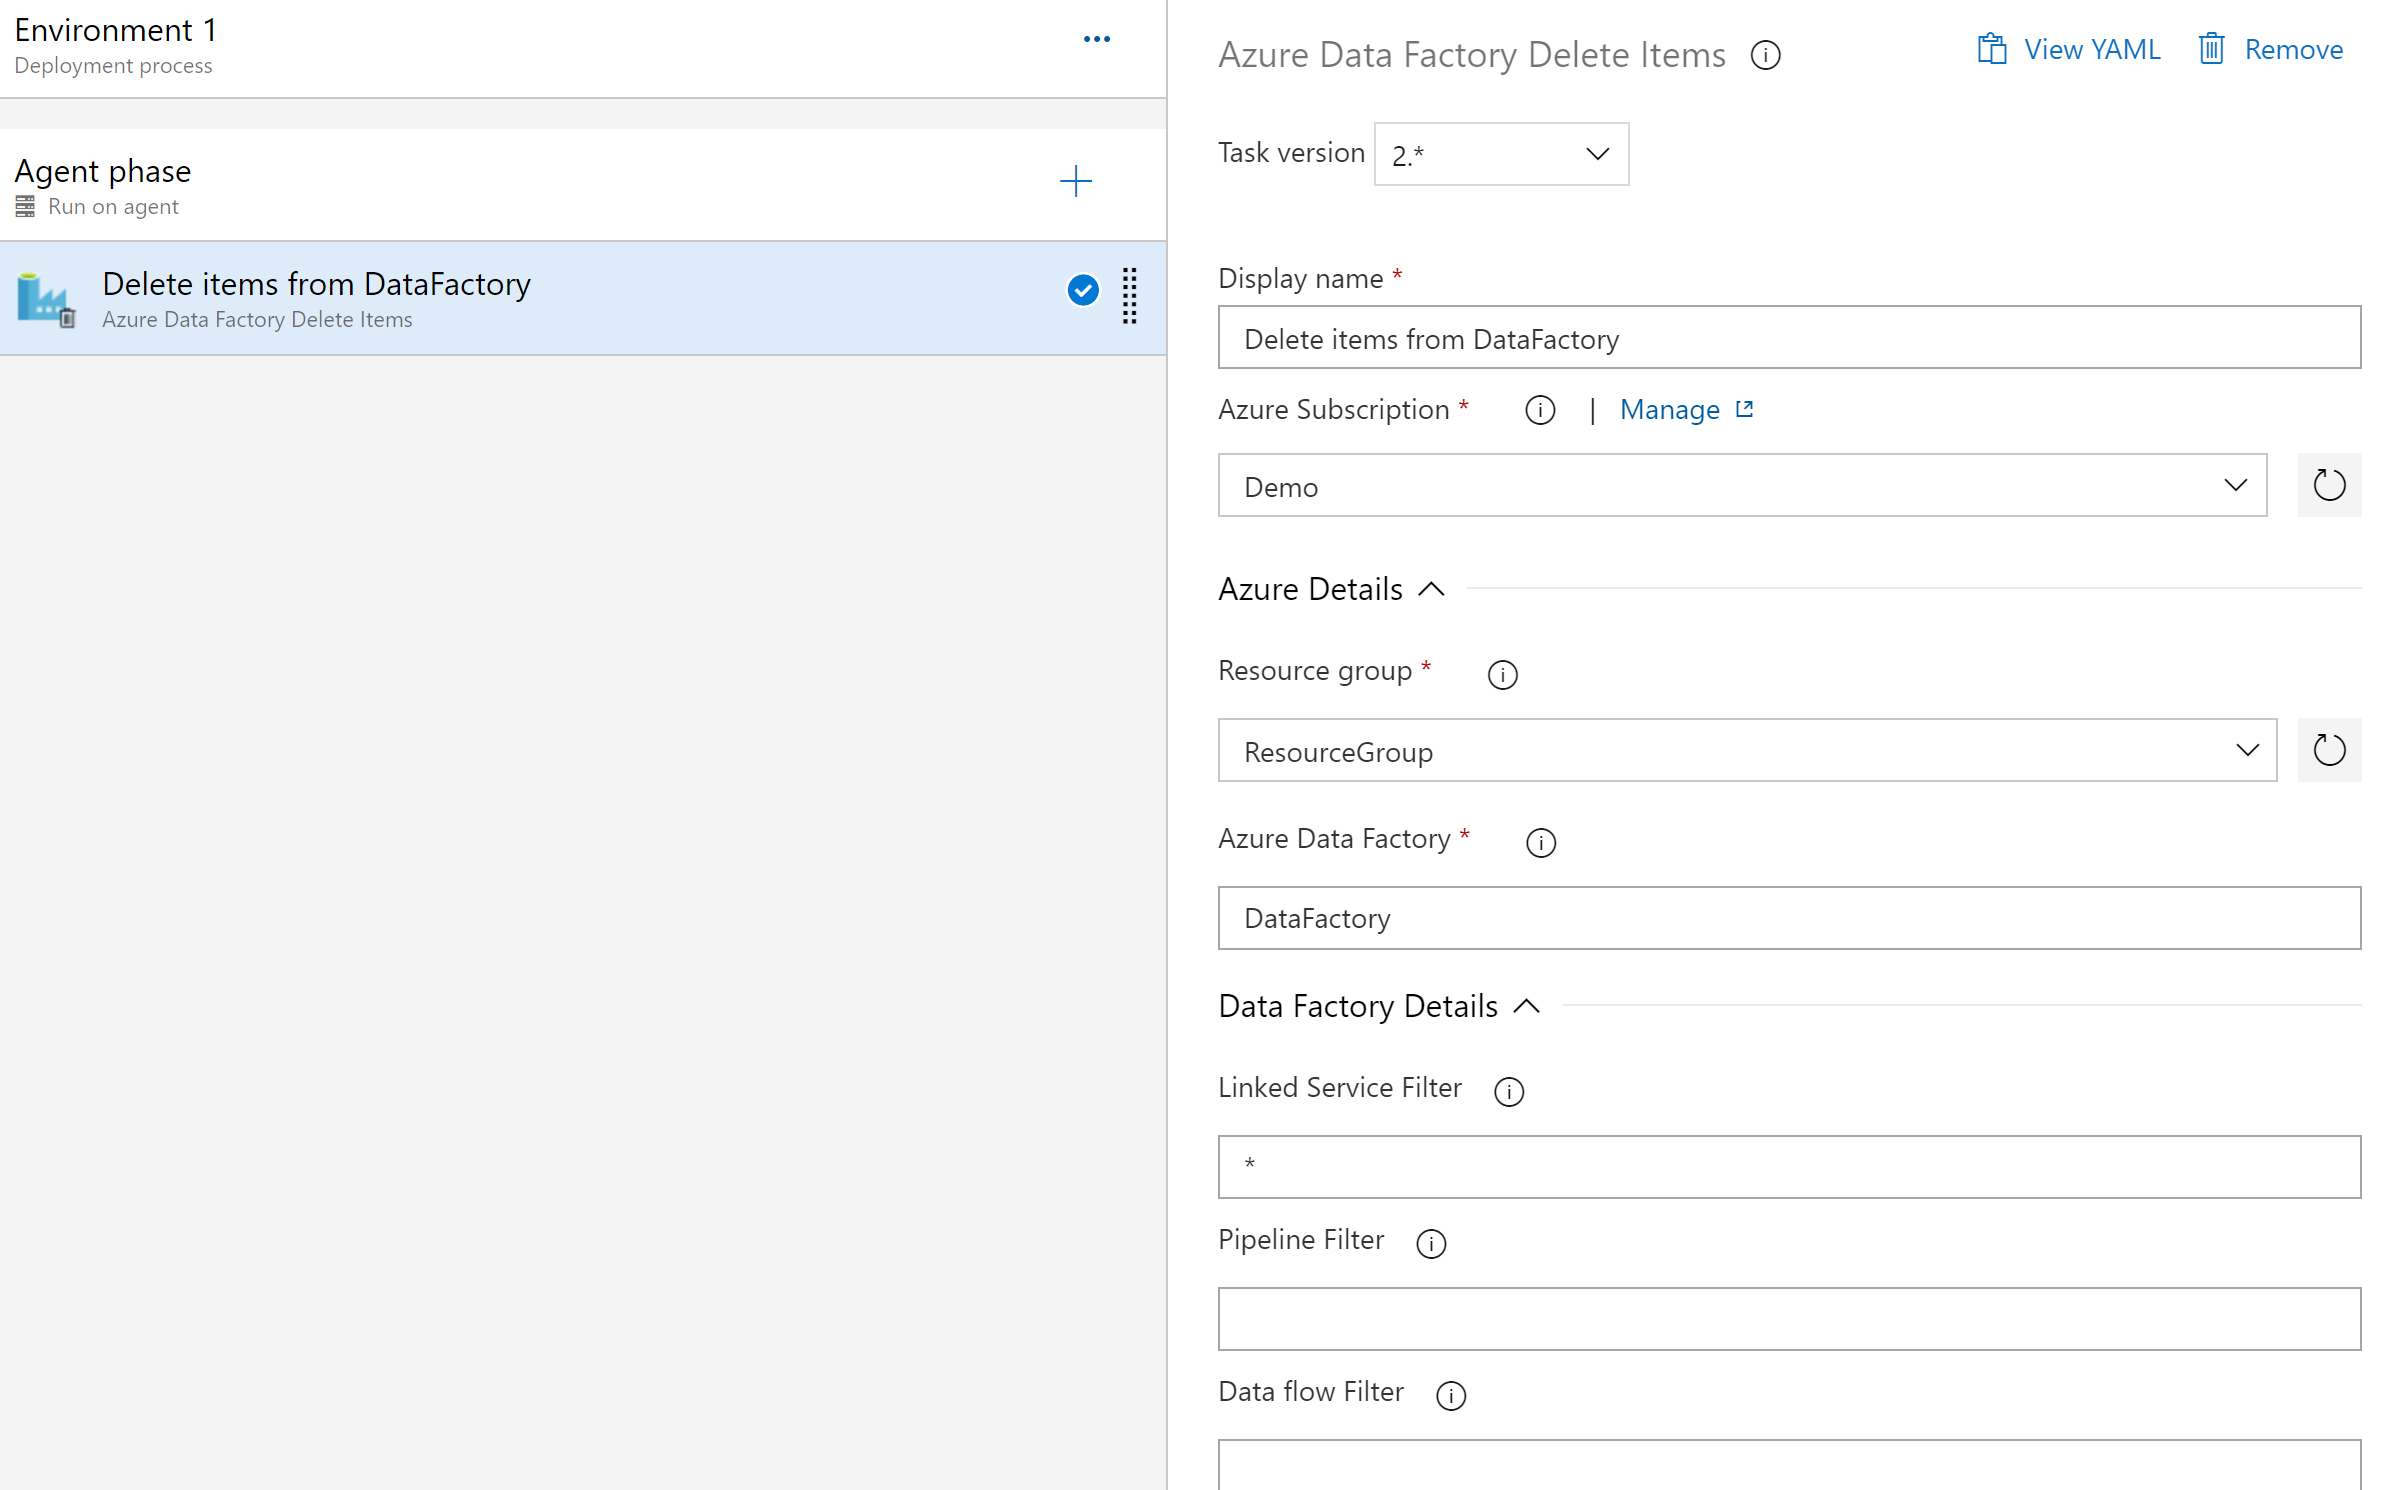Click the Data Factory delete task icon

(x=46, y=299)
